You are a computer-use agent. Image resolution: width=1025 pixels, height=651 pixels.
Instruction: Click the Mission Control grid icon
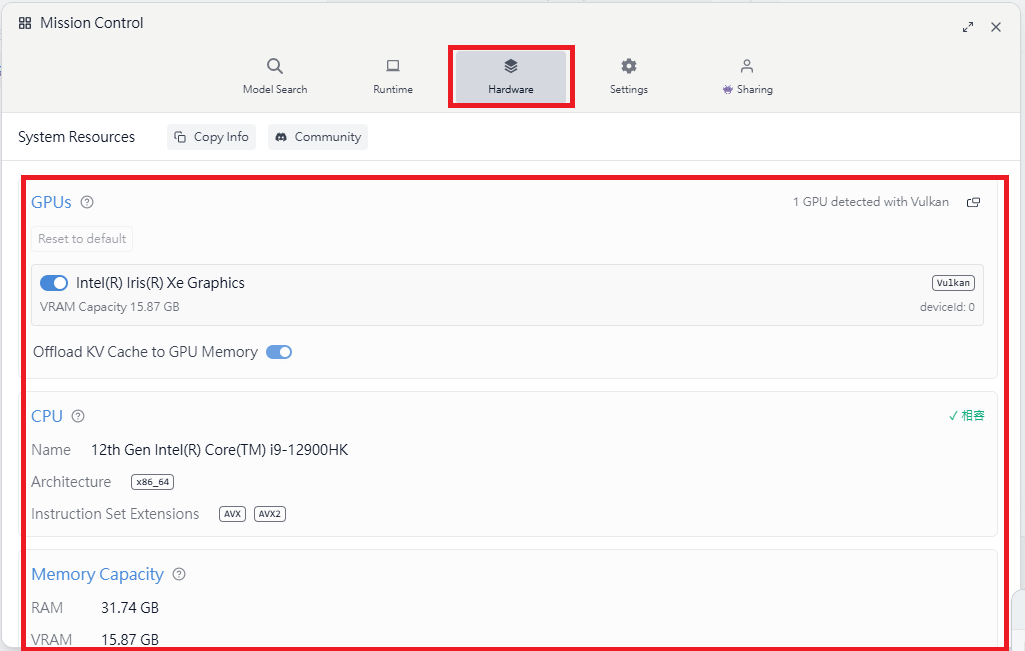pyautogui.click(x=25, y=24)
